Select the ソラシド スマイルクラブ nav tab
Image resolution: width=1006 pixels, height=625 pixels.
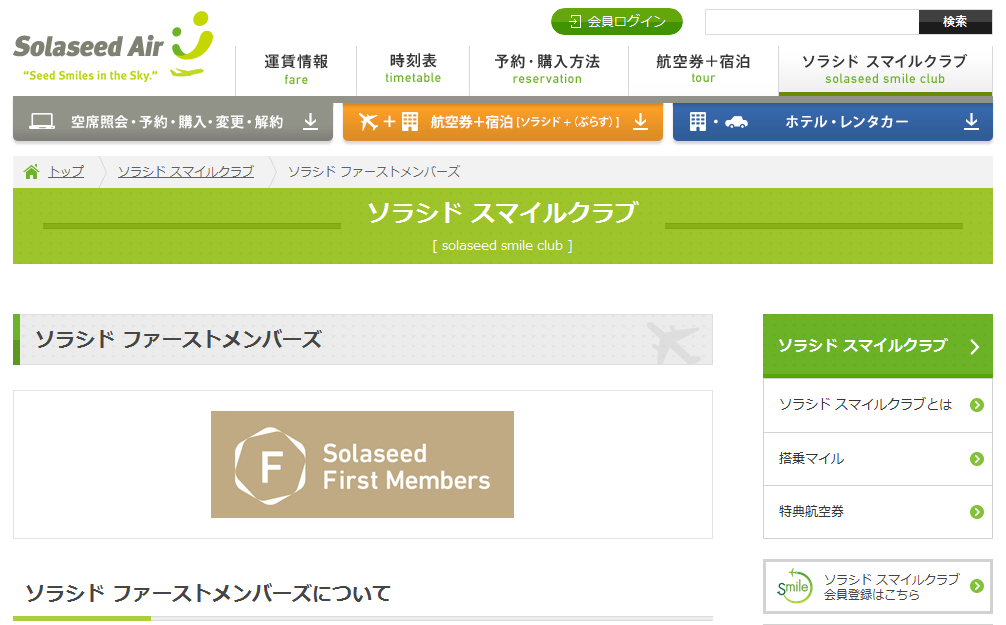[x=885, y=70]
